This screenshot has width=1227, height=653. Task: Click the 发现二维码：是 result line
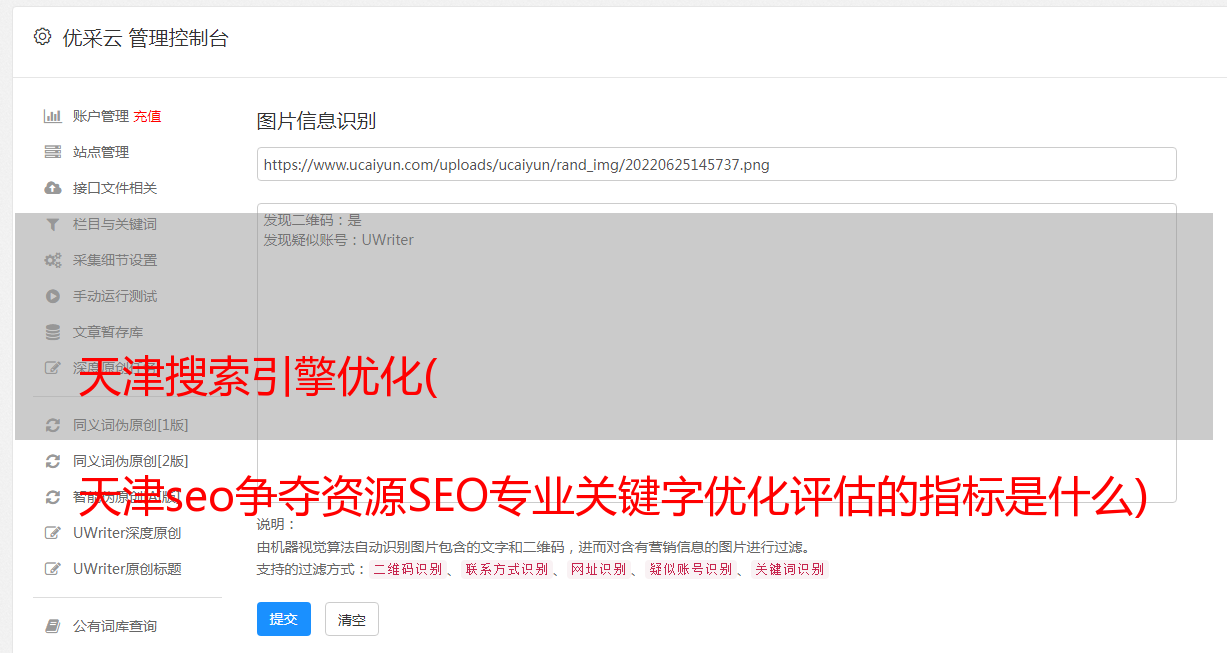(312, 220)
